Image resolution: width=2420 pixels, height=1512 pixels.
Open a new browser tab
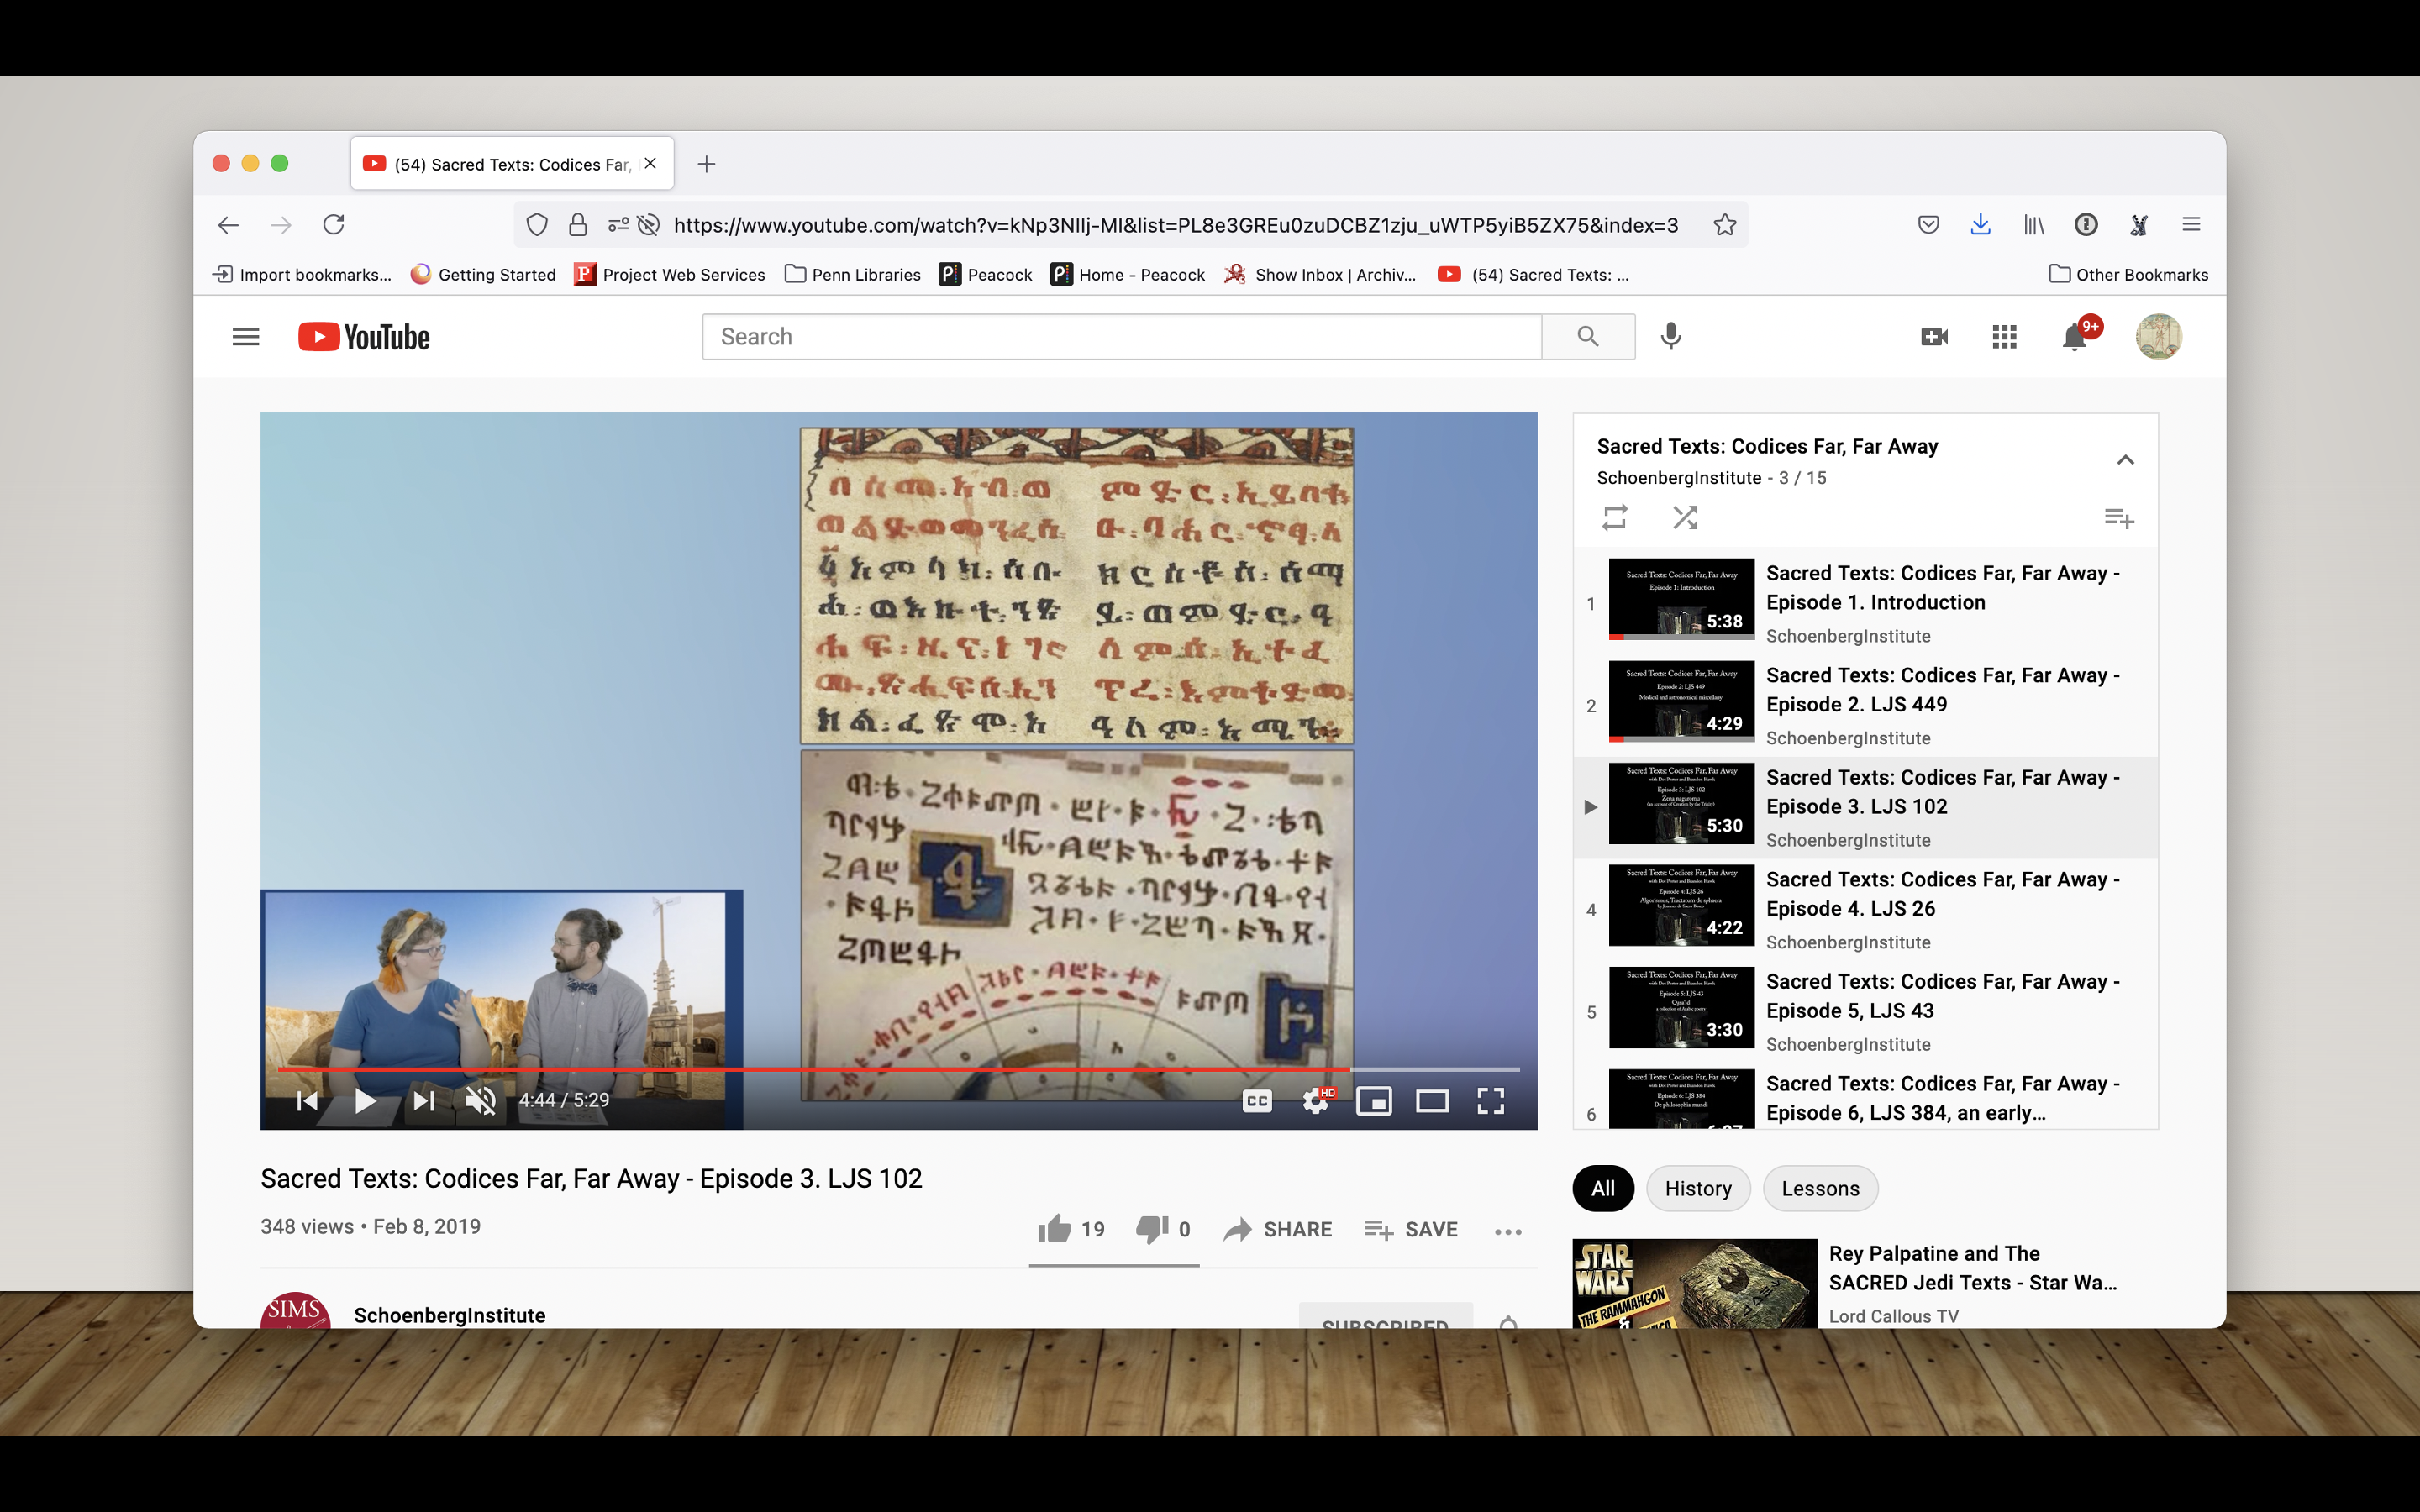click(706, 164)
